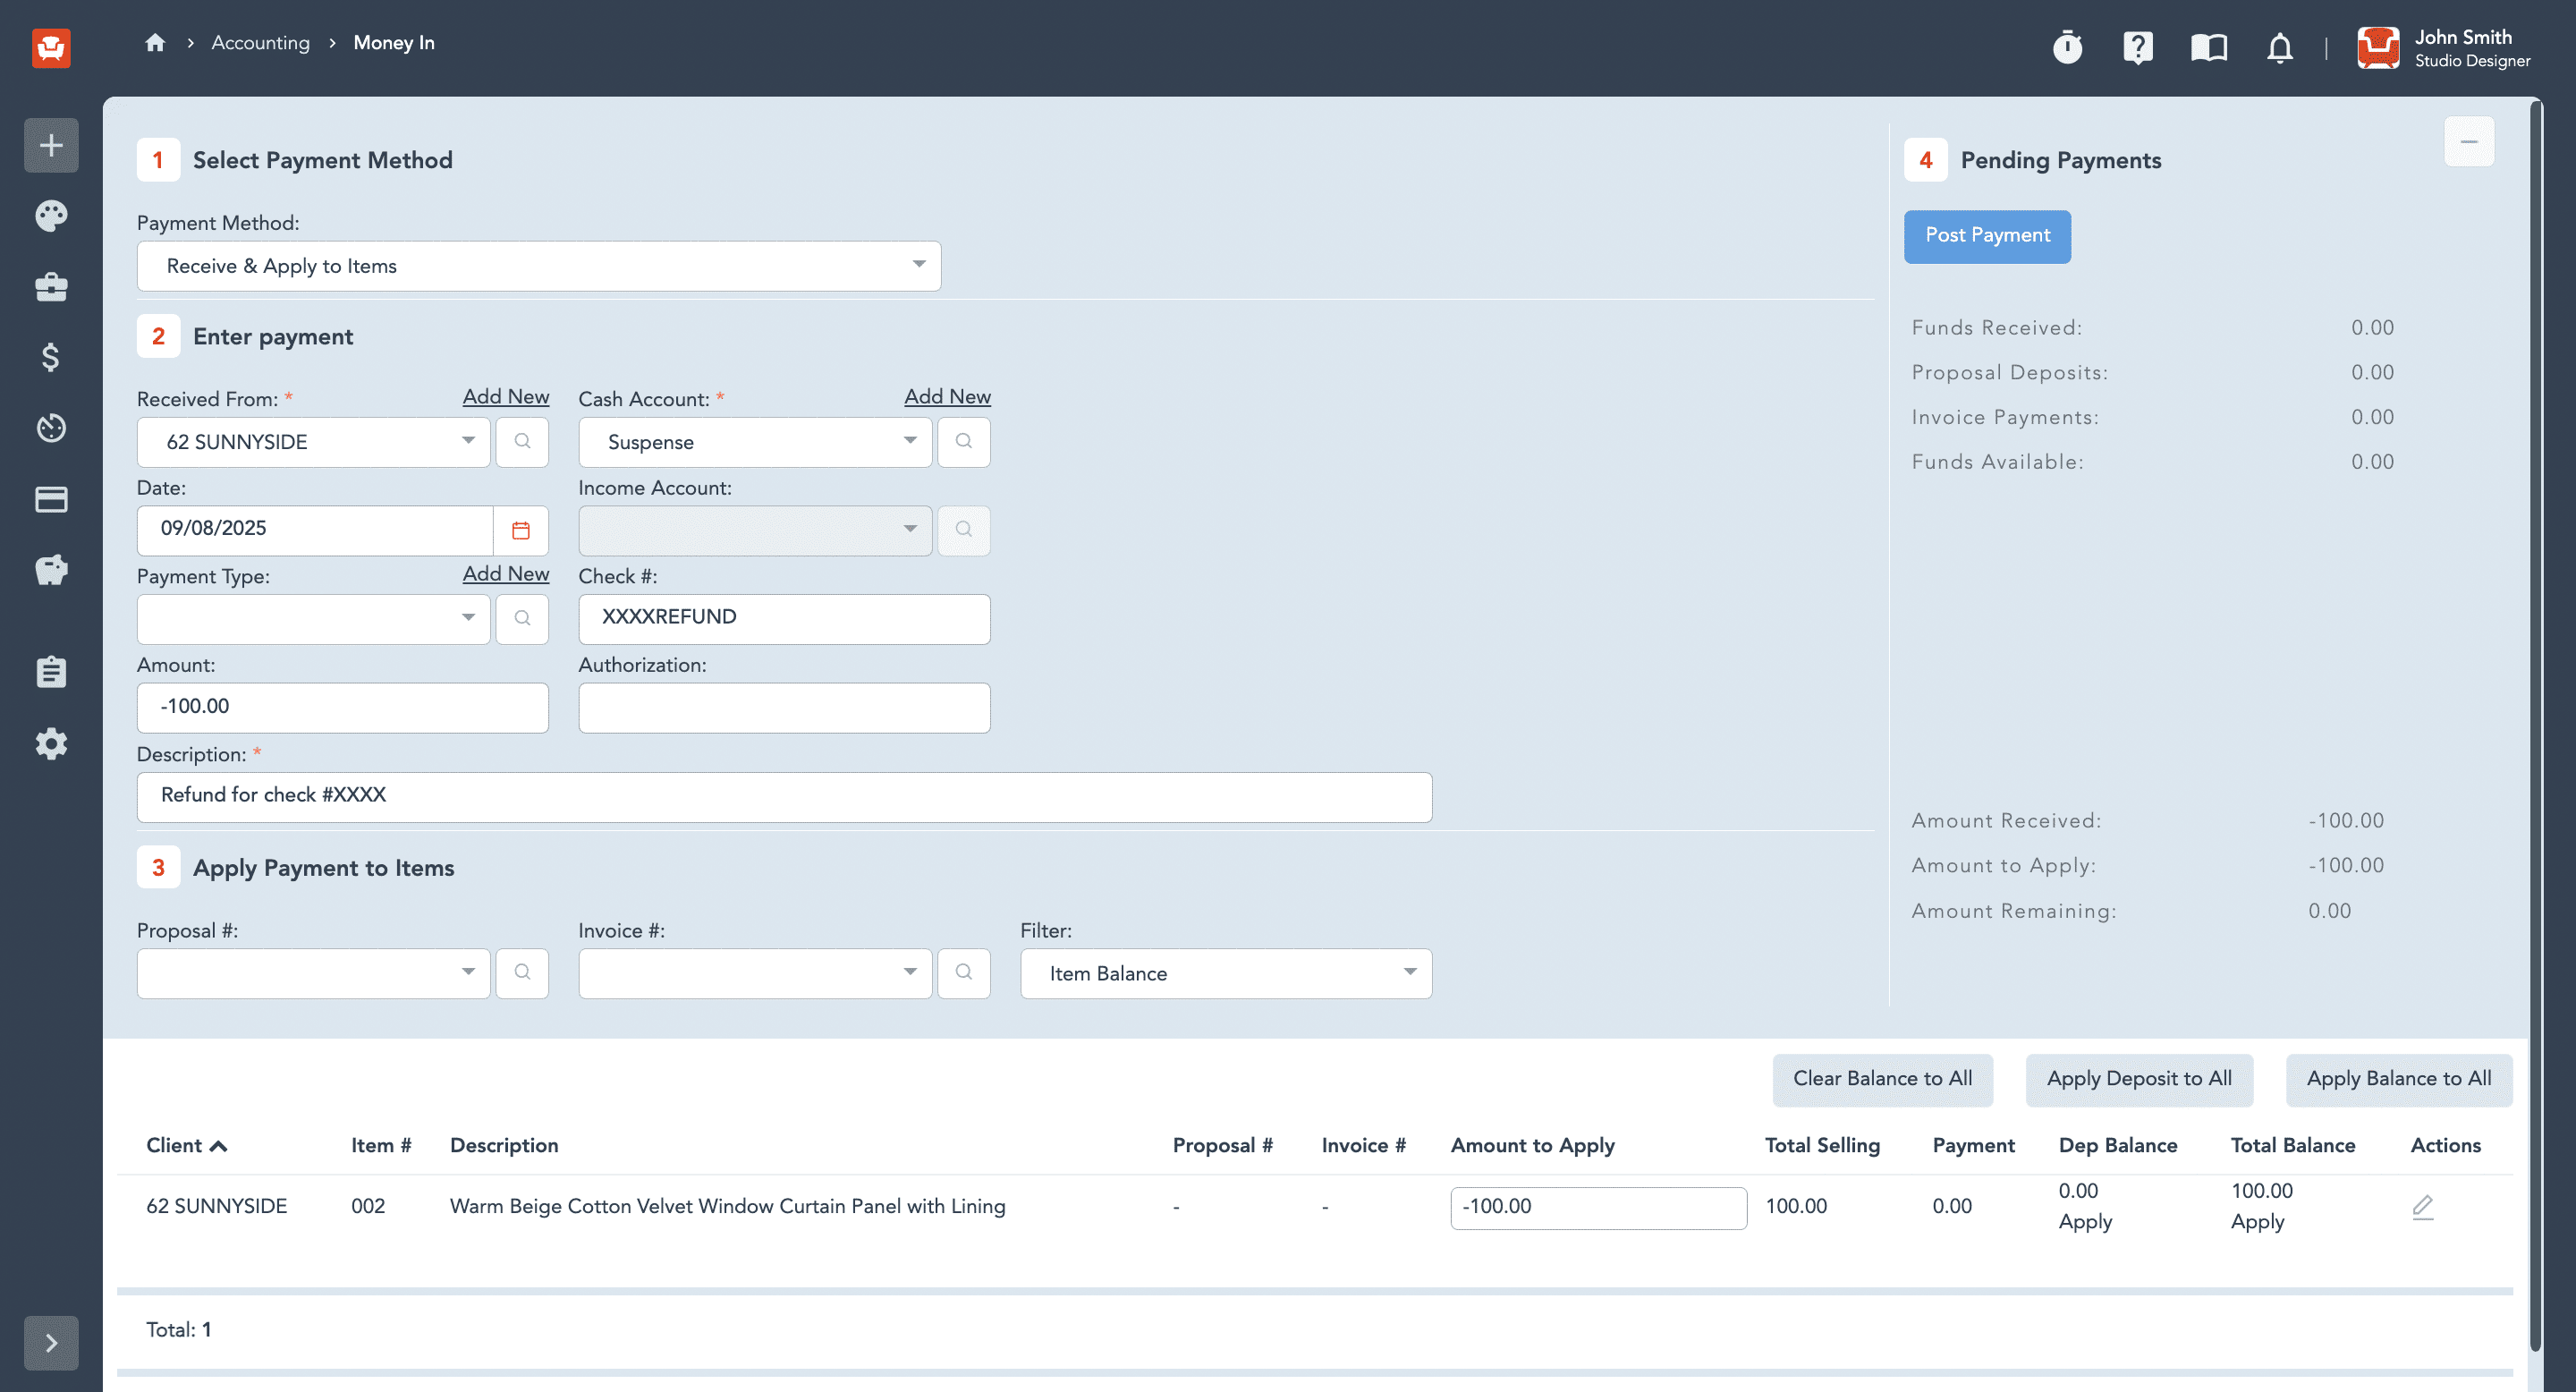Open the plus quick-add sidebar icon
Viewport: 2576px width, 1392px height.
[x=51, y=145]
